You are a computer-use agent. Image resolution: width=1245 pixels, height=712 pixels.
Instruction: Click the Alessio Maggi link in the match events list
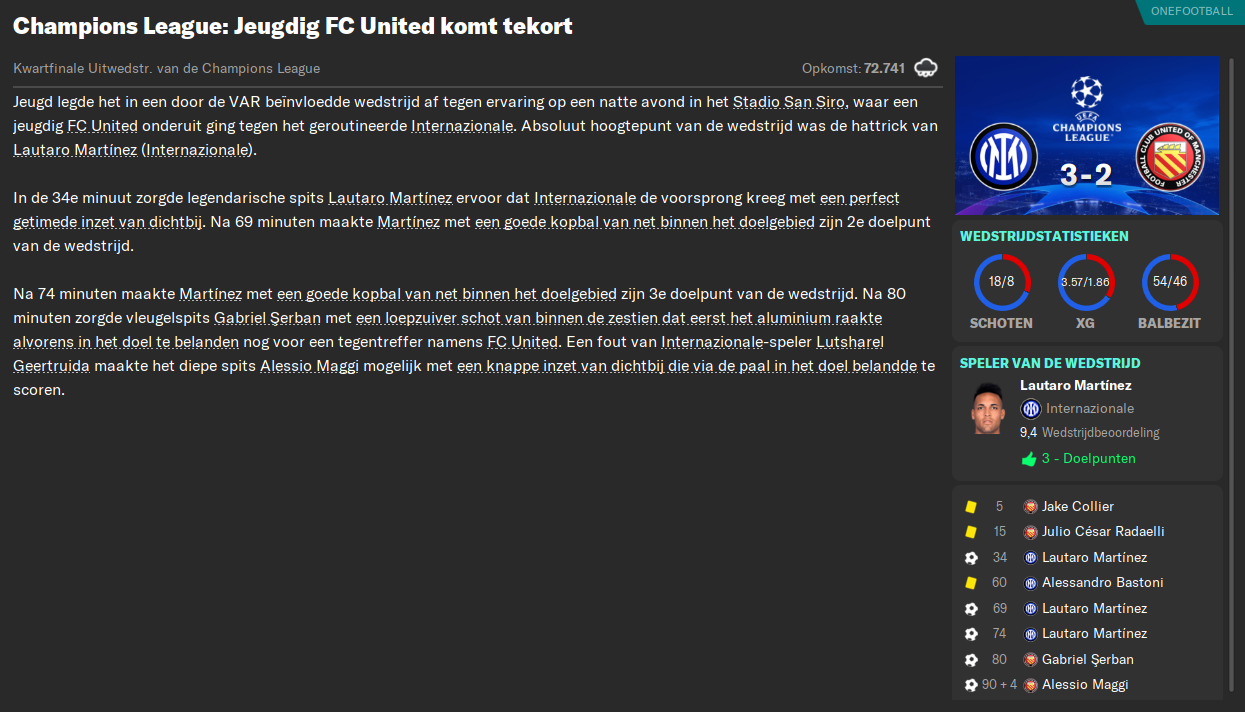pos(1085,684)
